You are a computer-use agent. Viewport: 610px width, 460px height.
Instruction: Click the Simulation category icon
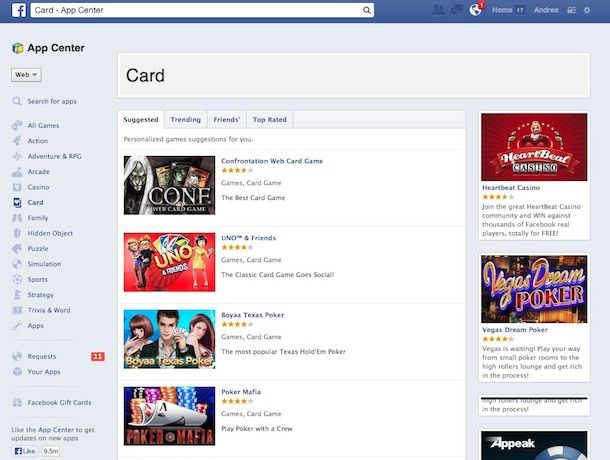[x=17, y=264]
